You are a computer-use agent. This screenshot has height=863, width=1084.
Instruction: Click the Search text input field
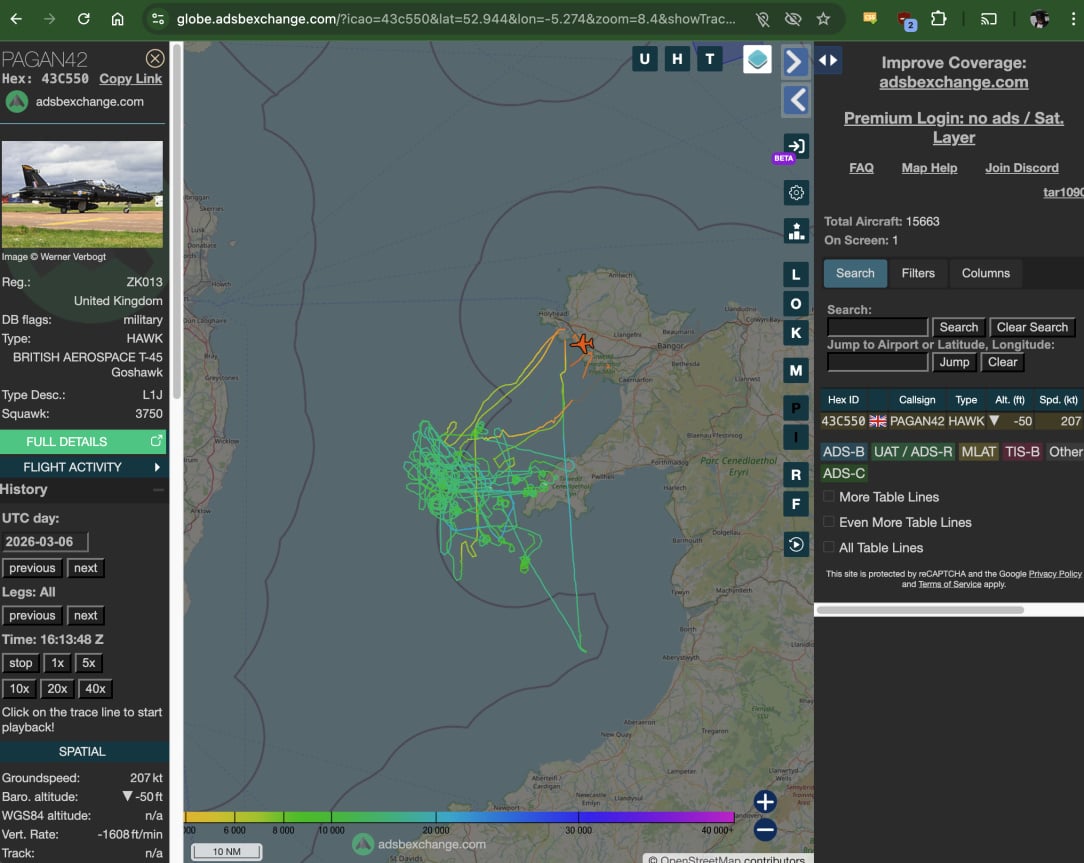click(x=877, y=328)
